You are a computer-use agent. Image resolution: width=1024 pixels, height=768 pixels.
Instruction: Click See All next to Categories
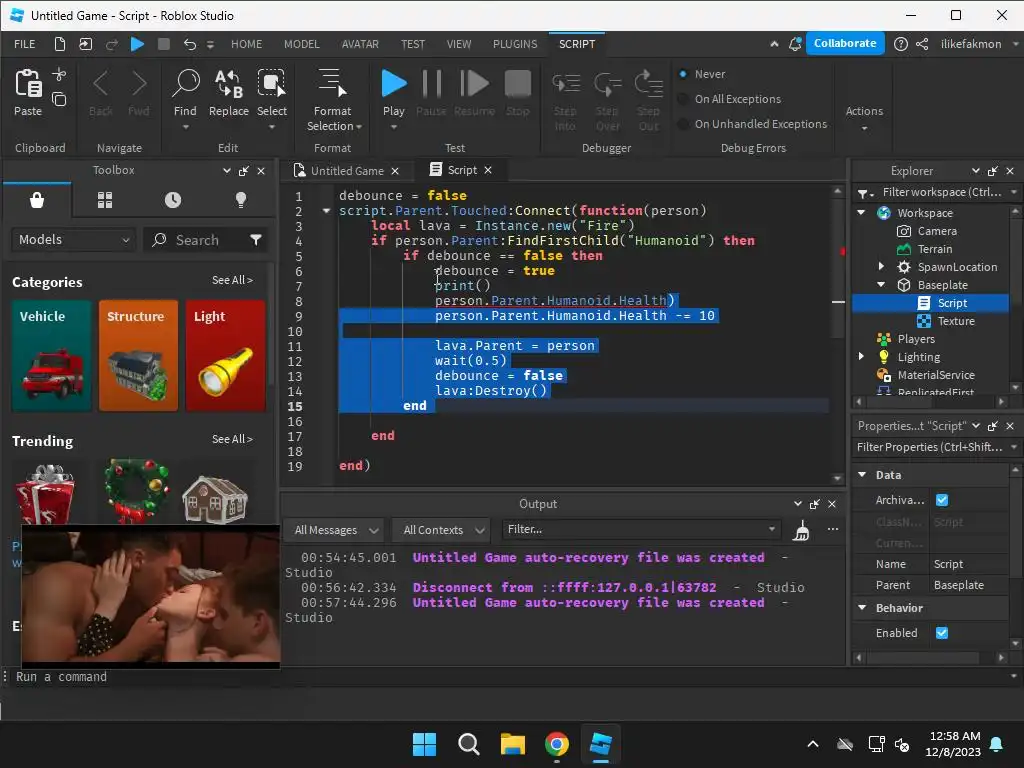point(232,280)
